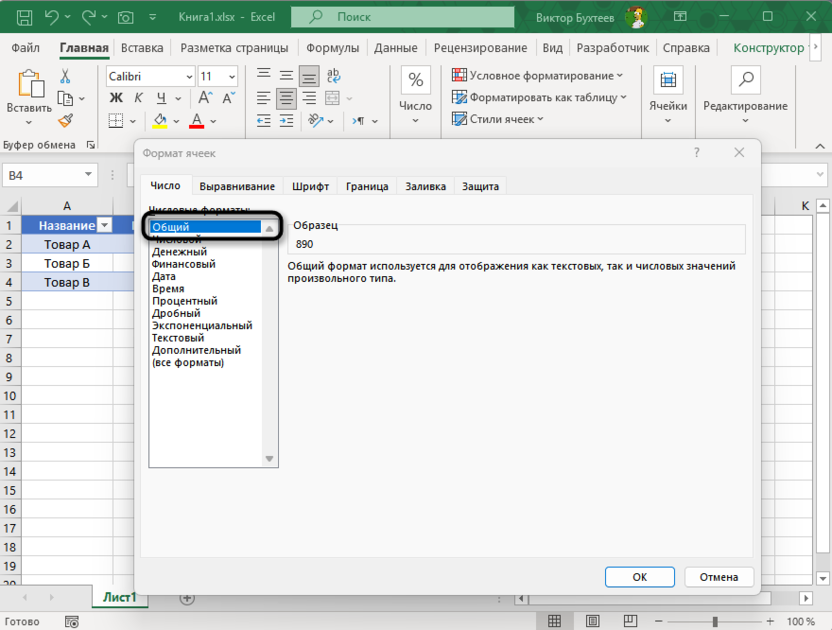Open the Название column filter dropdown
The width and height of the screenshot is (832, 630).
click(104, 226)
